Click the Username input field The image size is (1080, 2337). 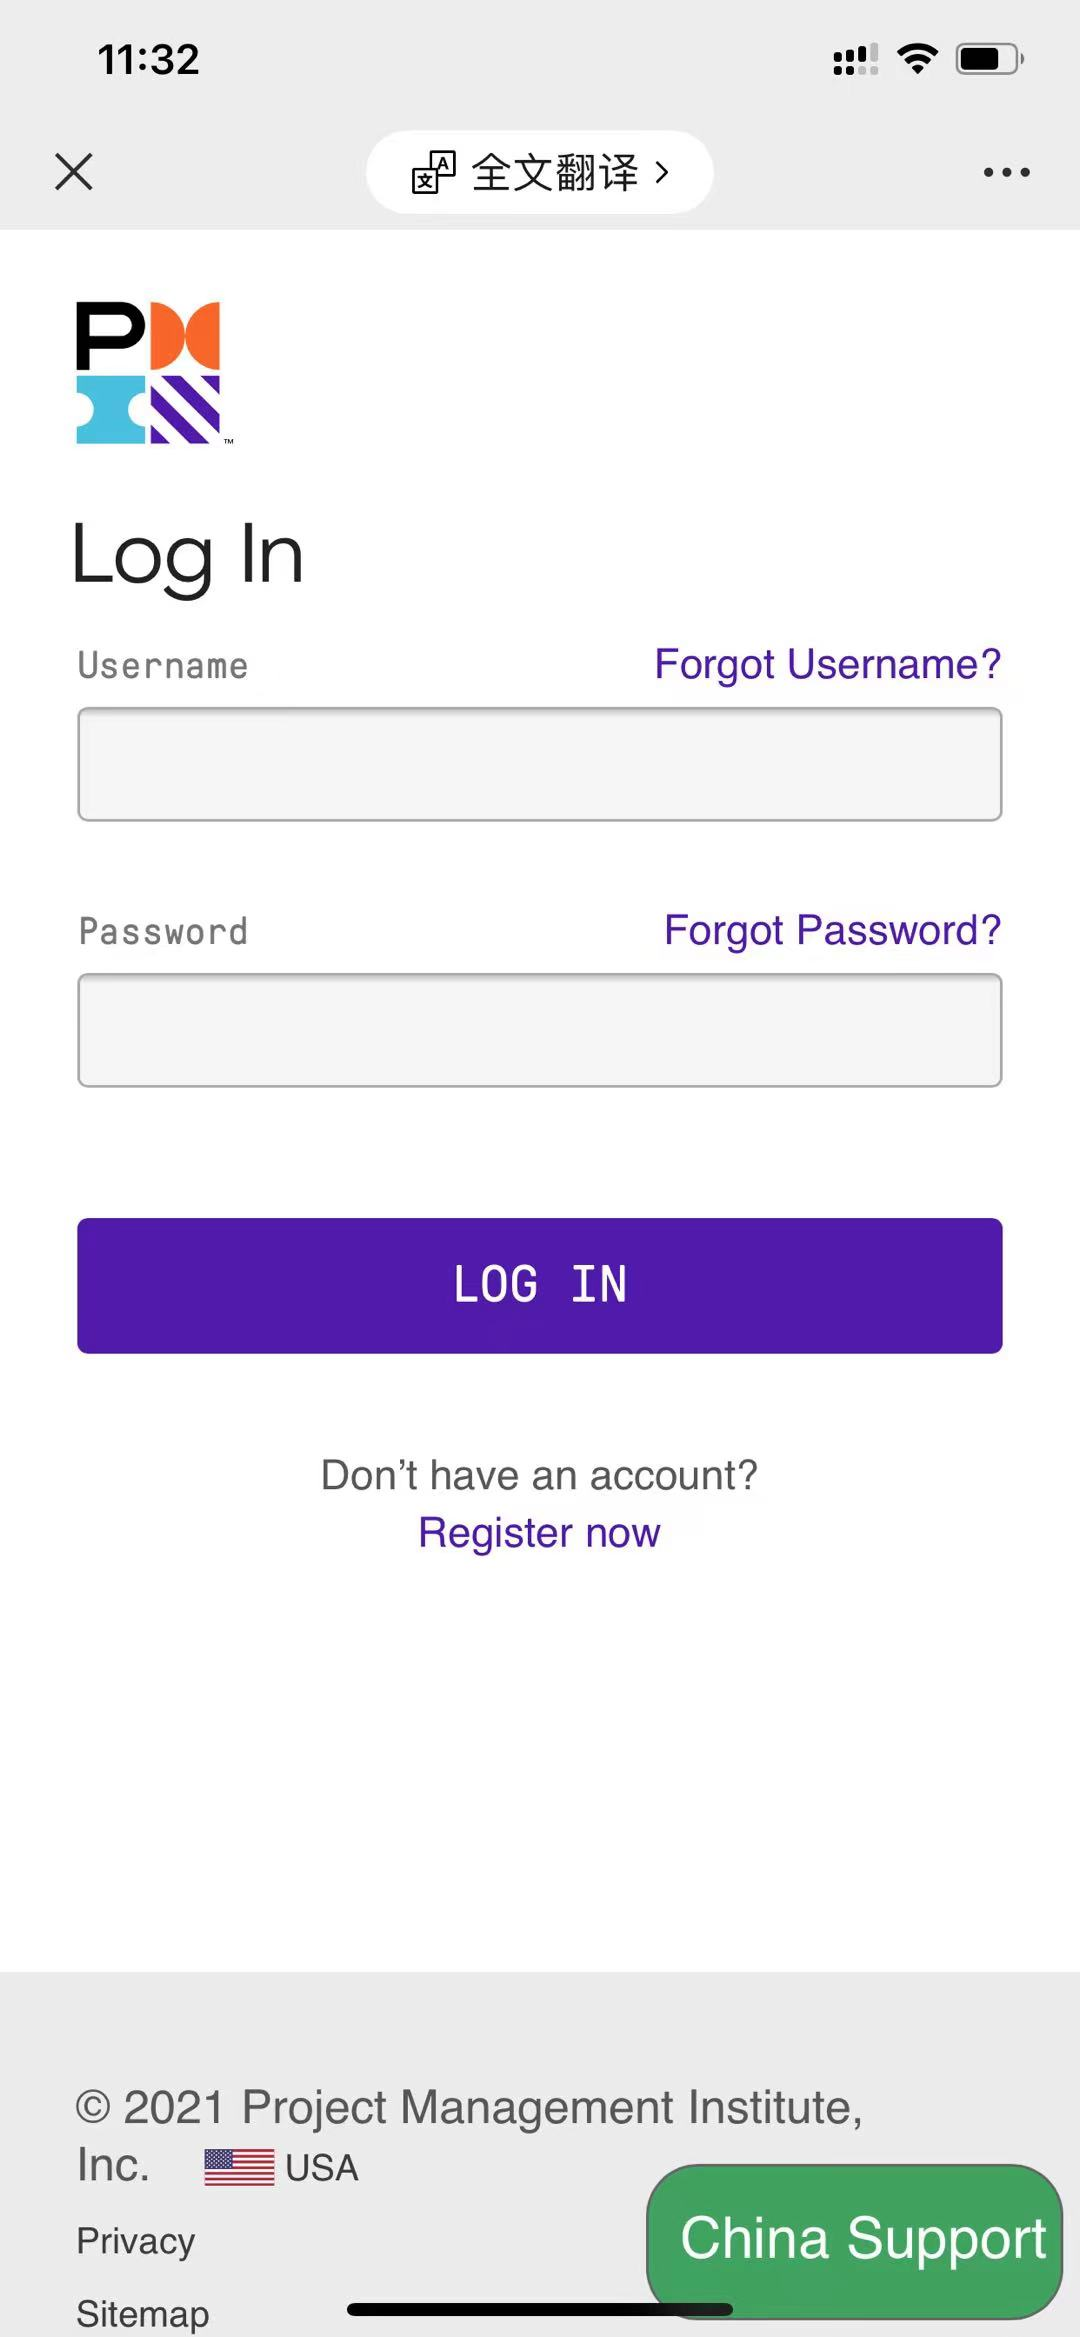click(540, 764)
